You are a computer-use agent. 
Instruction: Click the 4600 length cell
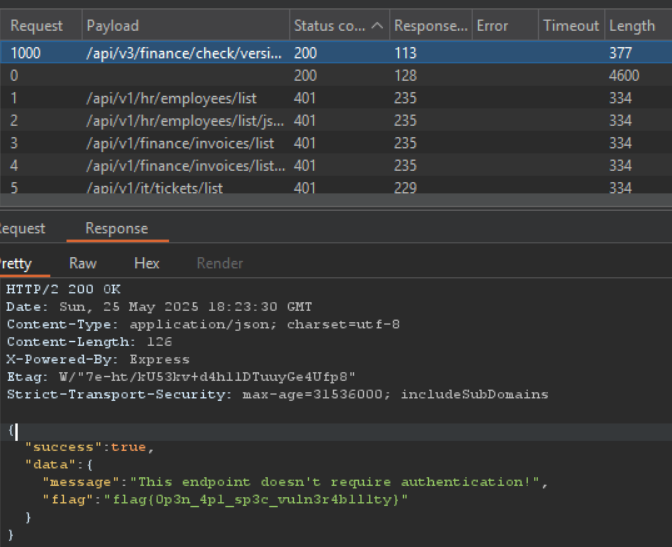(x=624, y=75)
